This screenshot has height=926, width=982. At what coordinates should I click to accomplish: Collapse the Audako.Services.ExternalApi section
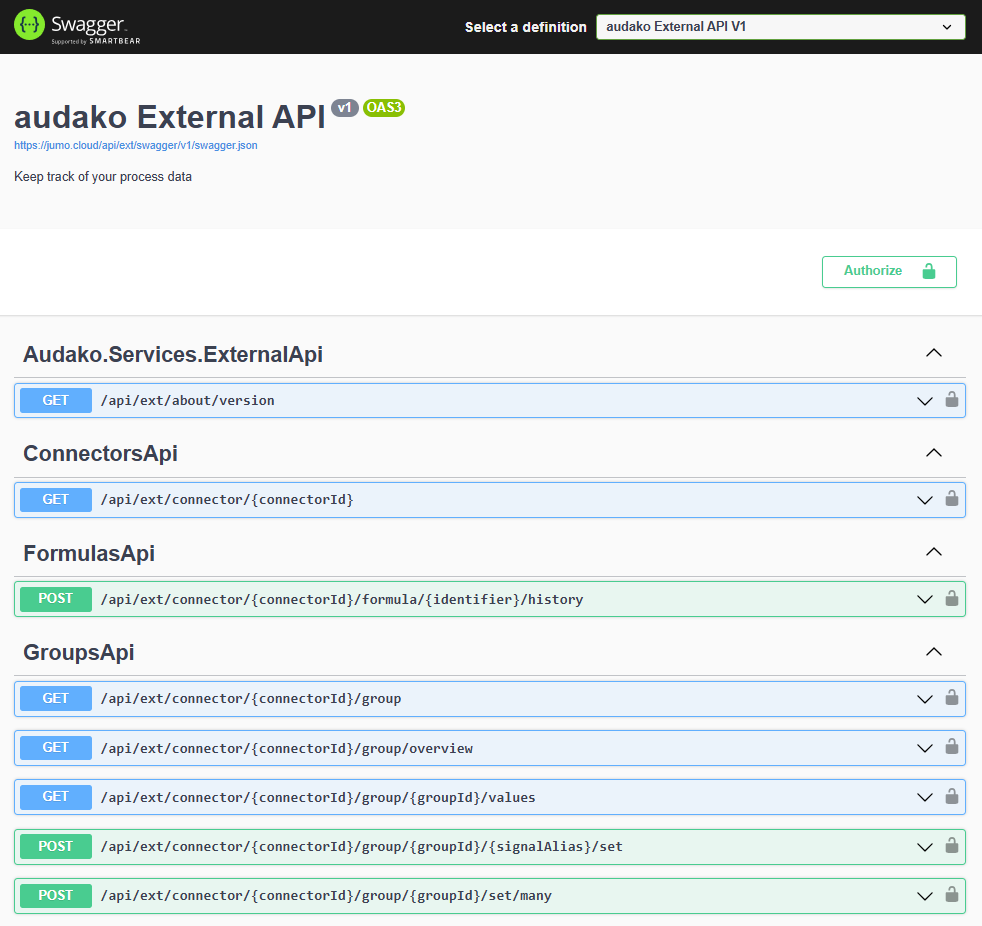tap(934, 353)
